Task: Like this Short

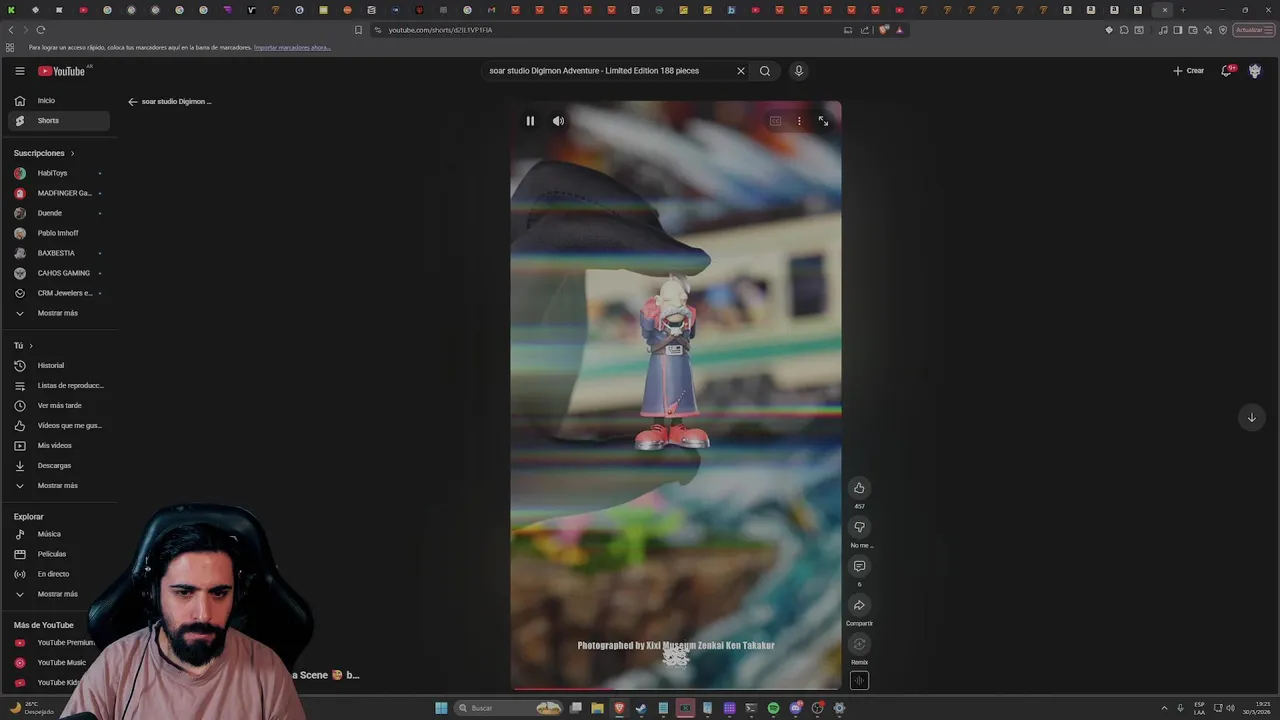Action: 859,488
